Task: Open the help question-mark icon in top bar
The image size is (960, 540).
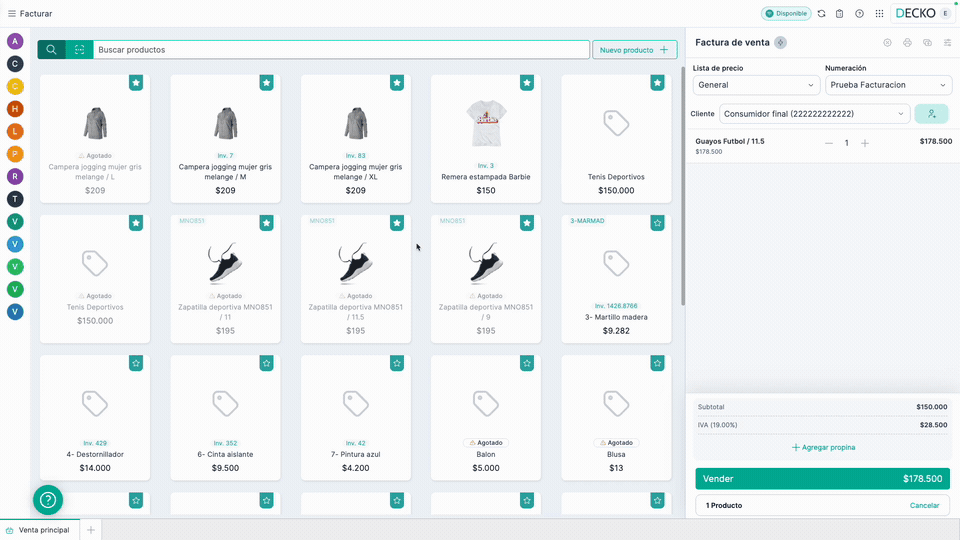Action: [860, 13]
